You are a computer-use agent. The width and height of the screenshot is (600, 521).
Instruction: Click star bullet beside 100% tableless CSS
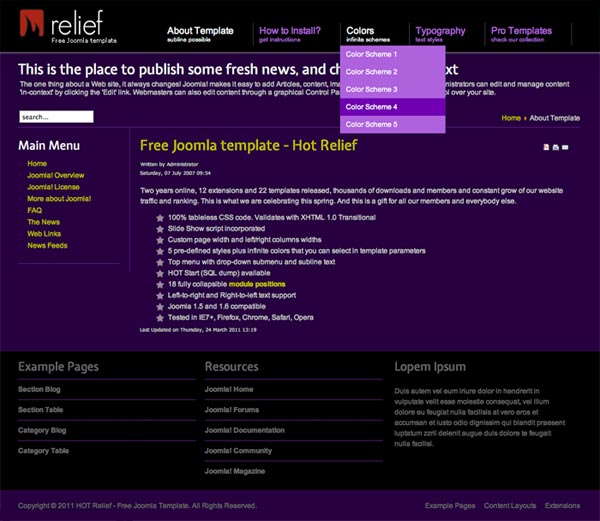point(160,218)
